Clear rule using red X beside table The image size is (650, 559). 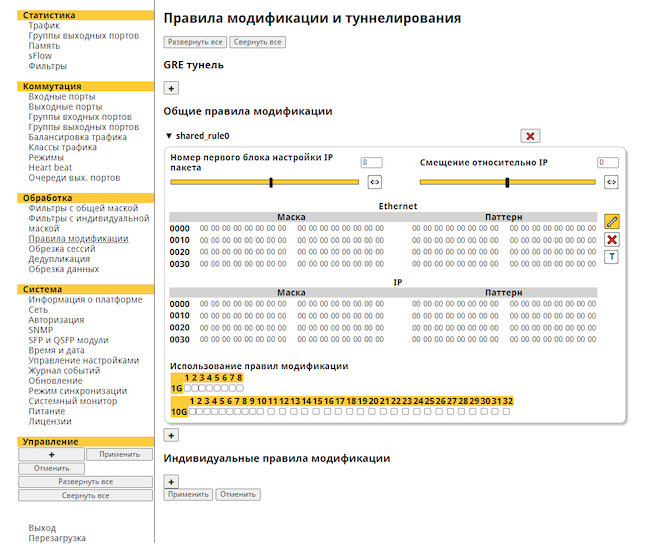tap(611, 239)
